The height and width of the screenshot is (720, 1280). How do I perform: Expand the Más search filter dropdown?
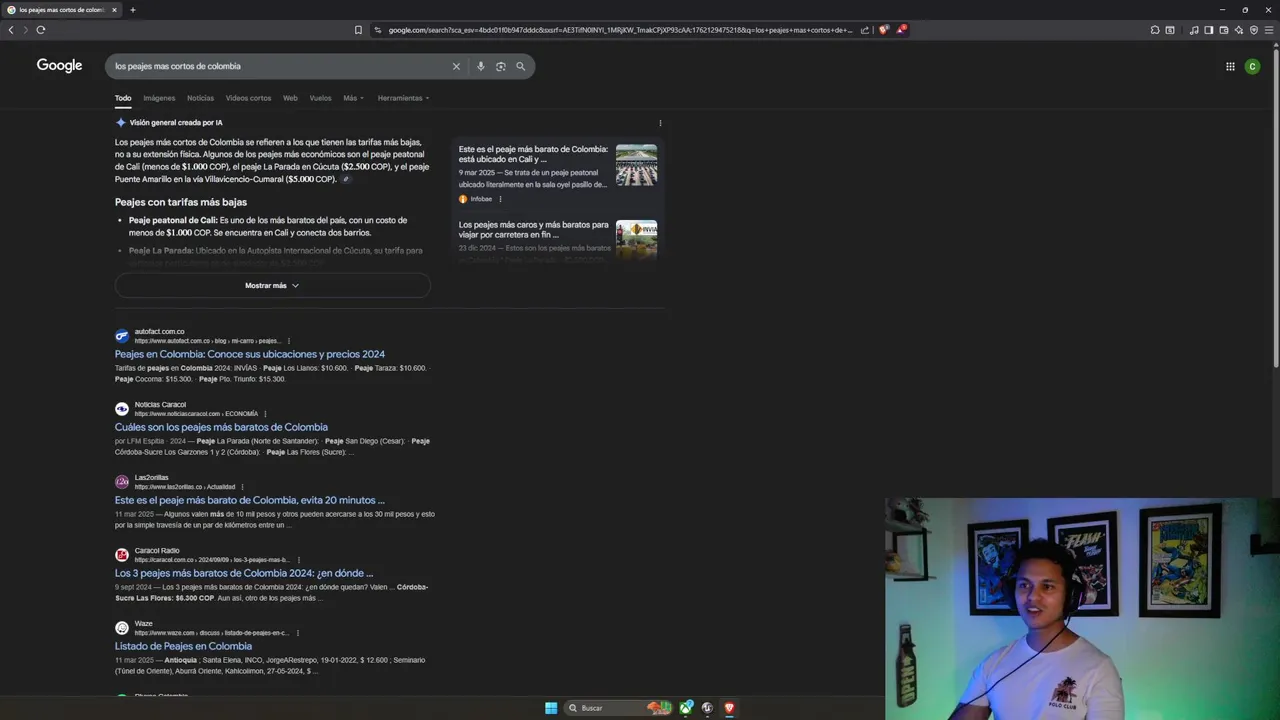pyautogui.click(x=353, y=98)
